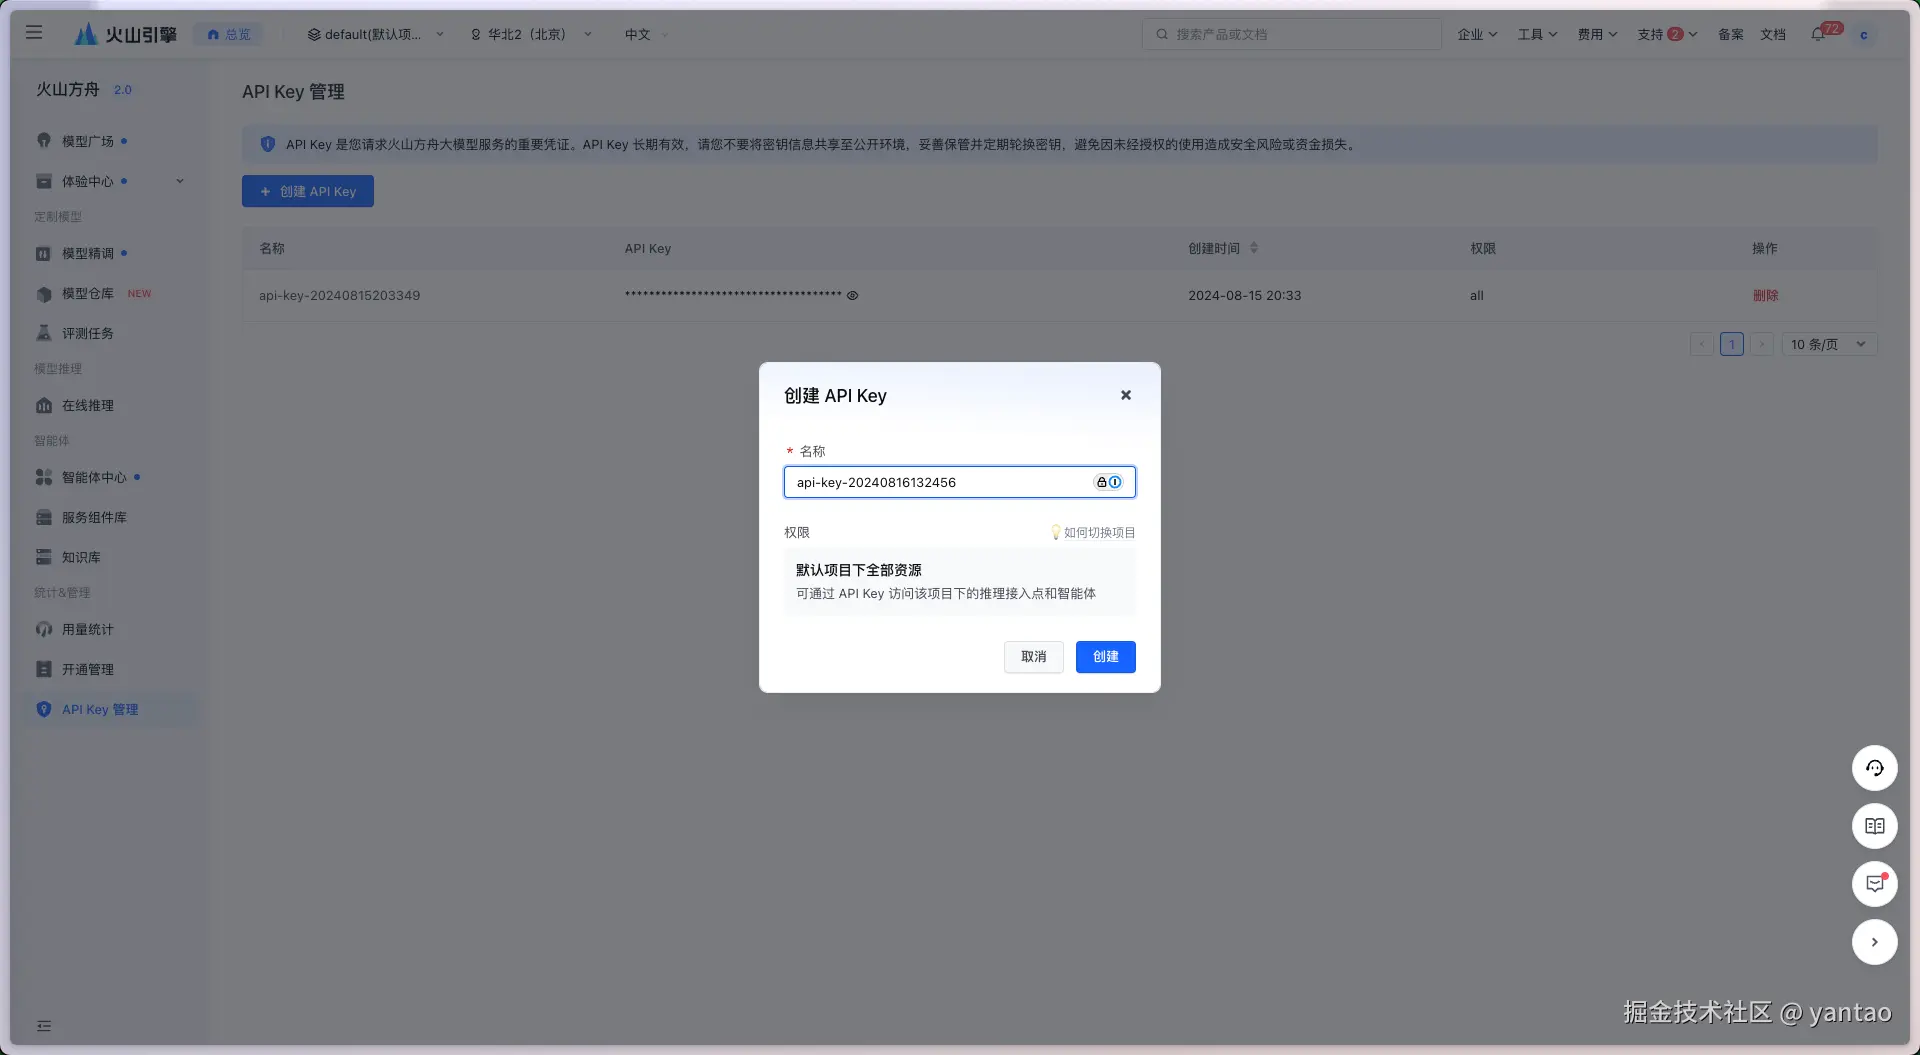Screen dimensions: 1920x1055
Task: Open the 企业 menu
Action: coord(1477,35)
